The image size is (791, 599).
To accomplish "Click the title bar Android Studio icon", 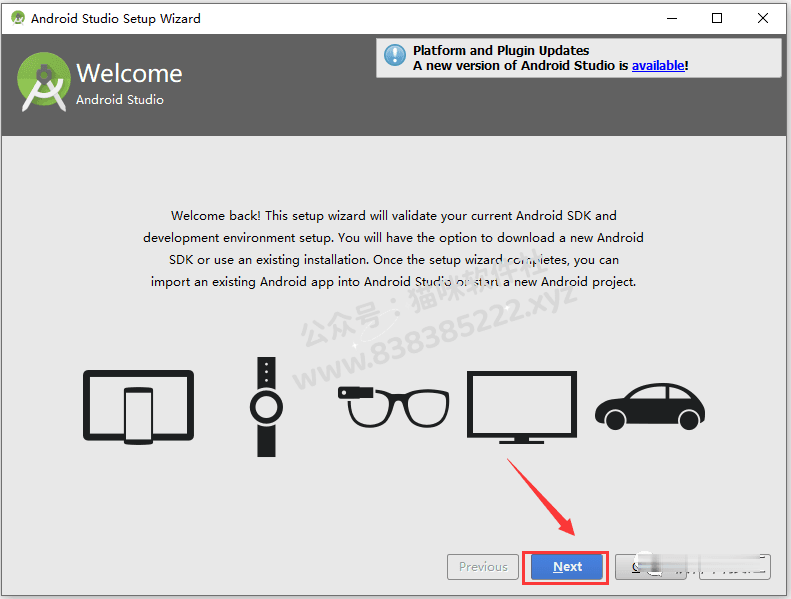I will [18, 18].
